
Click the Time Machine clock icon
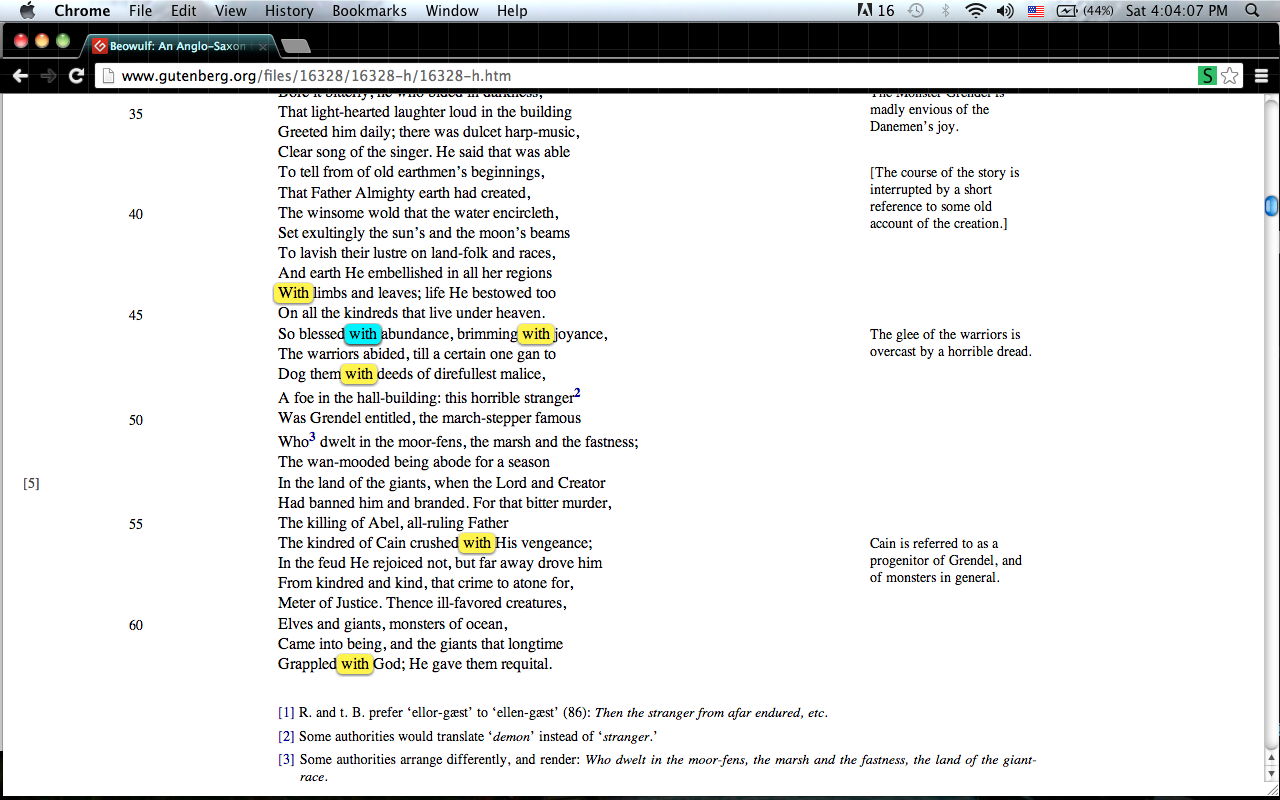pos(916,11)
